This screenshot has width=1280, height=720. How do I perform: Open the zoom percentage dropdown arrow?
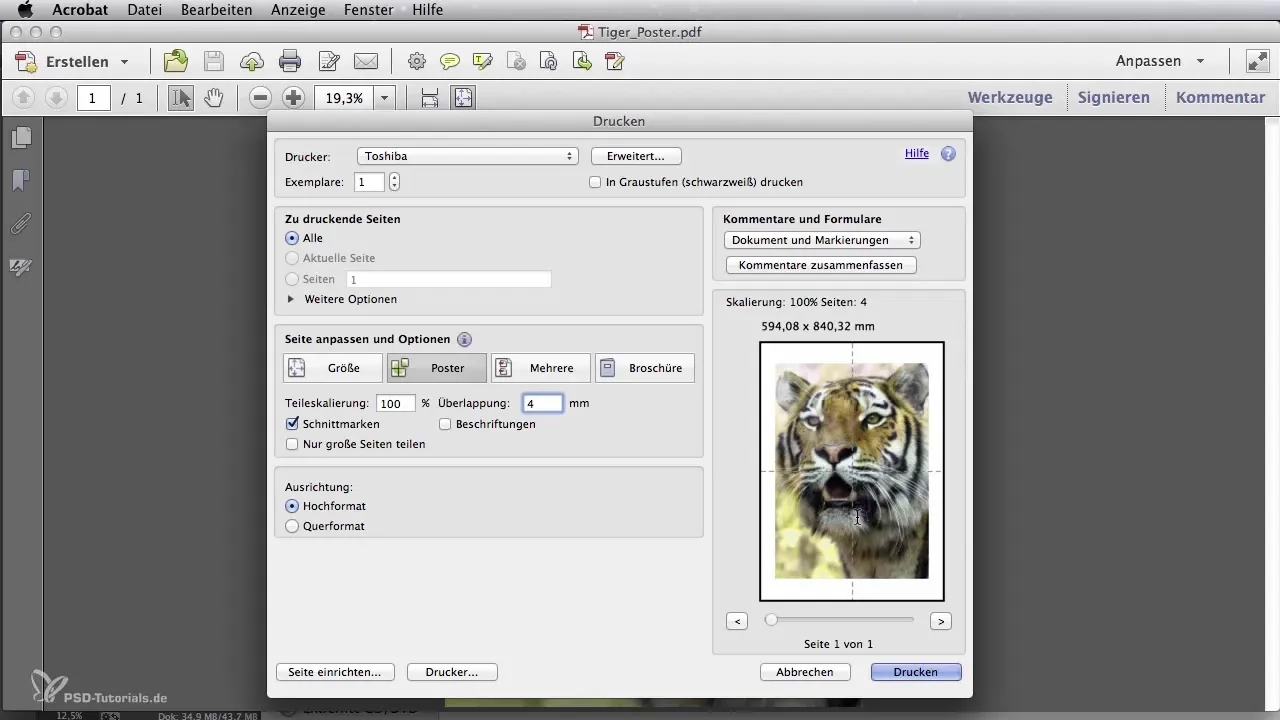pos(385,98)
